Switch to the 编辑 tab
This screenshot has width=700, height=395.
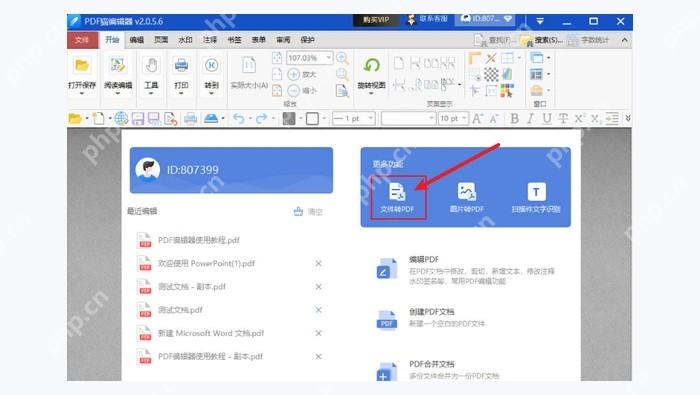tap(136, 40)
